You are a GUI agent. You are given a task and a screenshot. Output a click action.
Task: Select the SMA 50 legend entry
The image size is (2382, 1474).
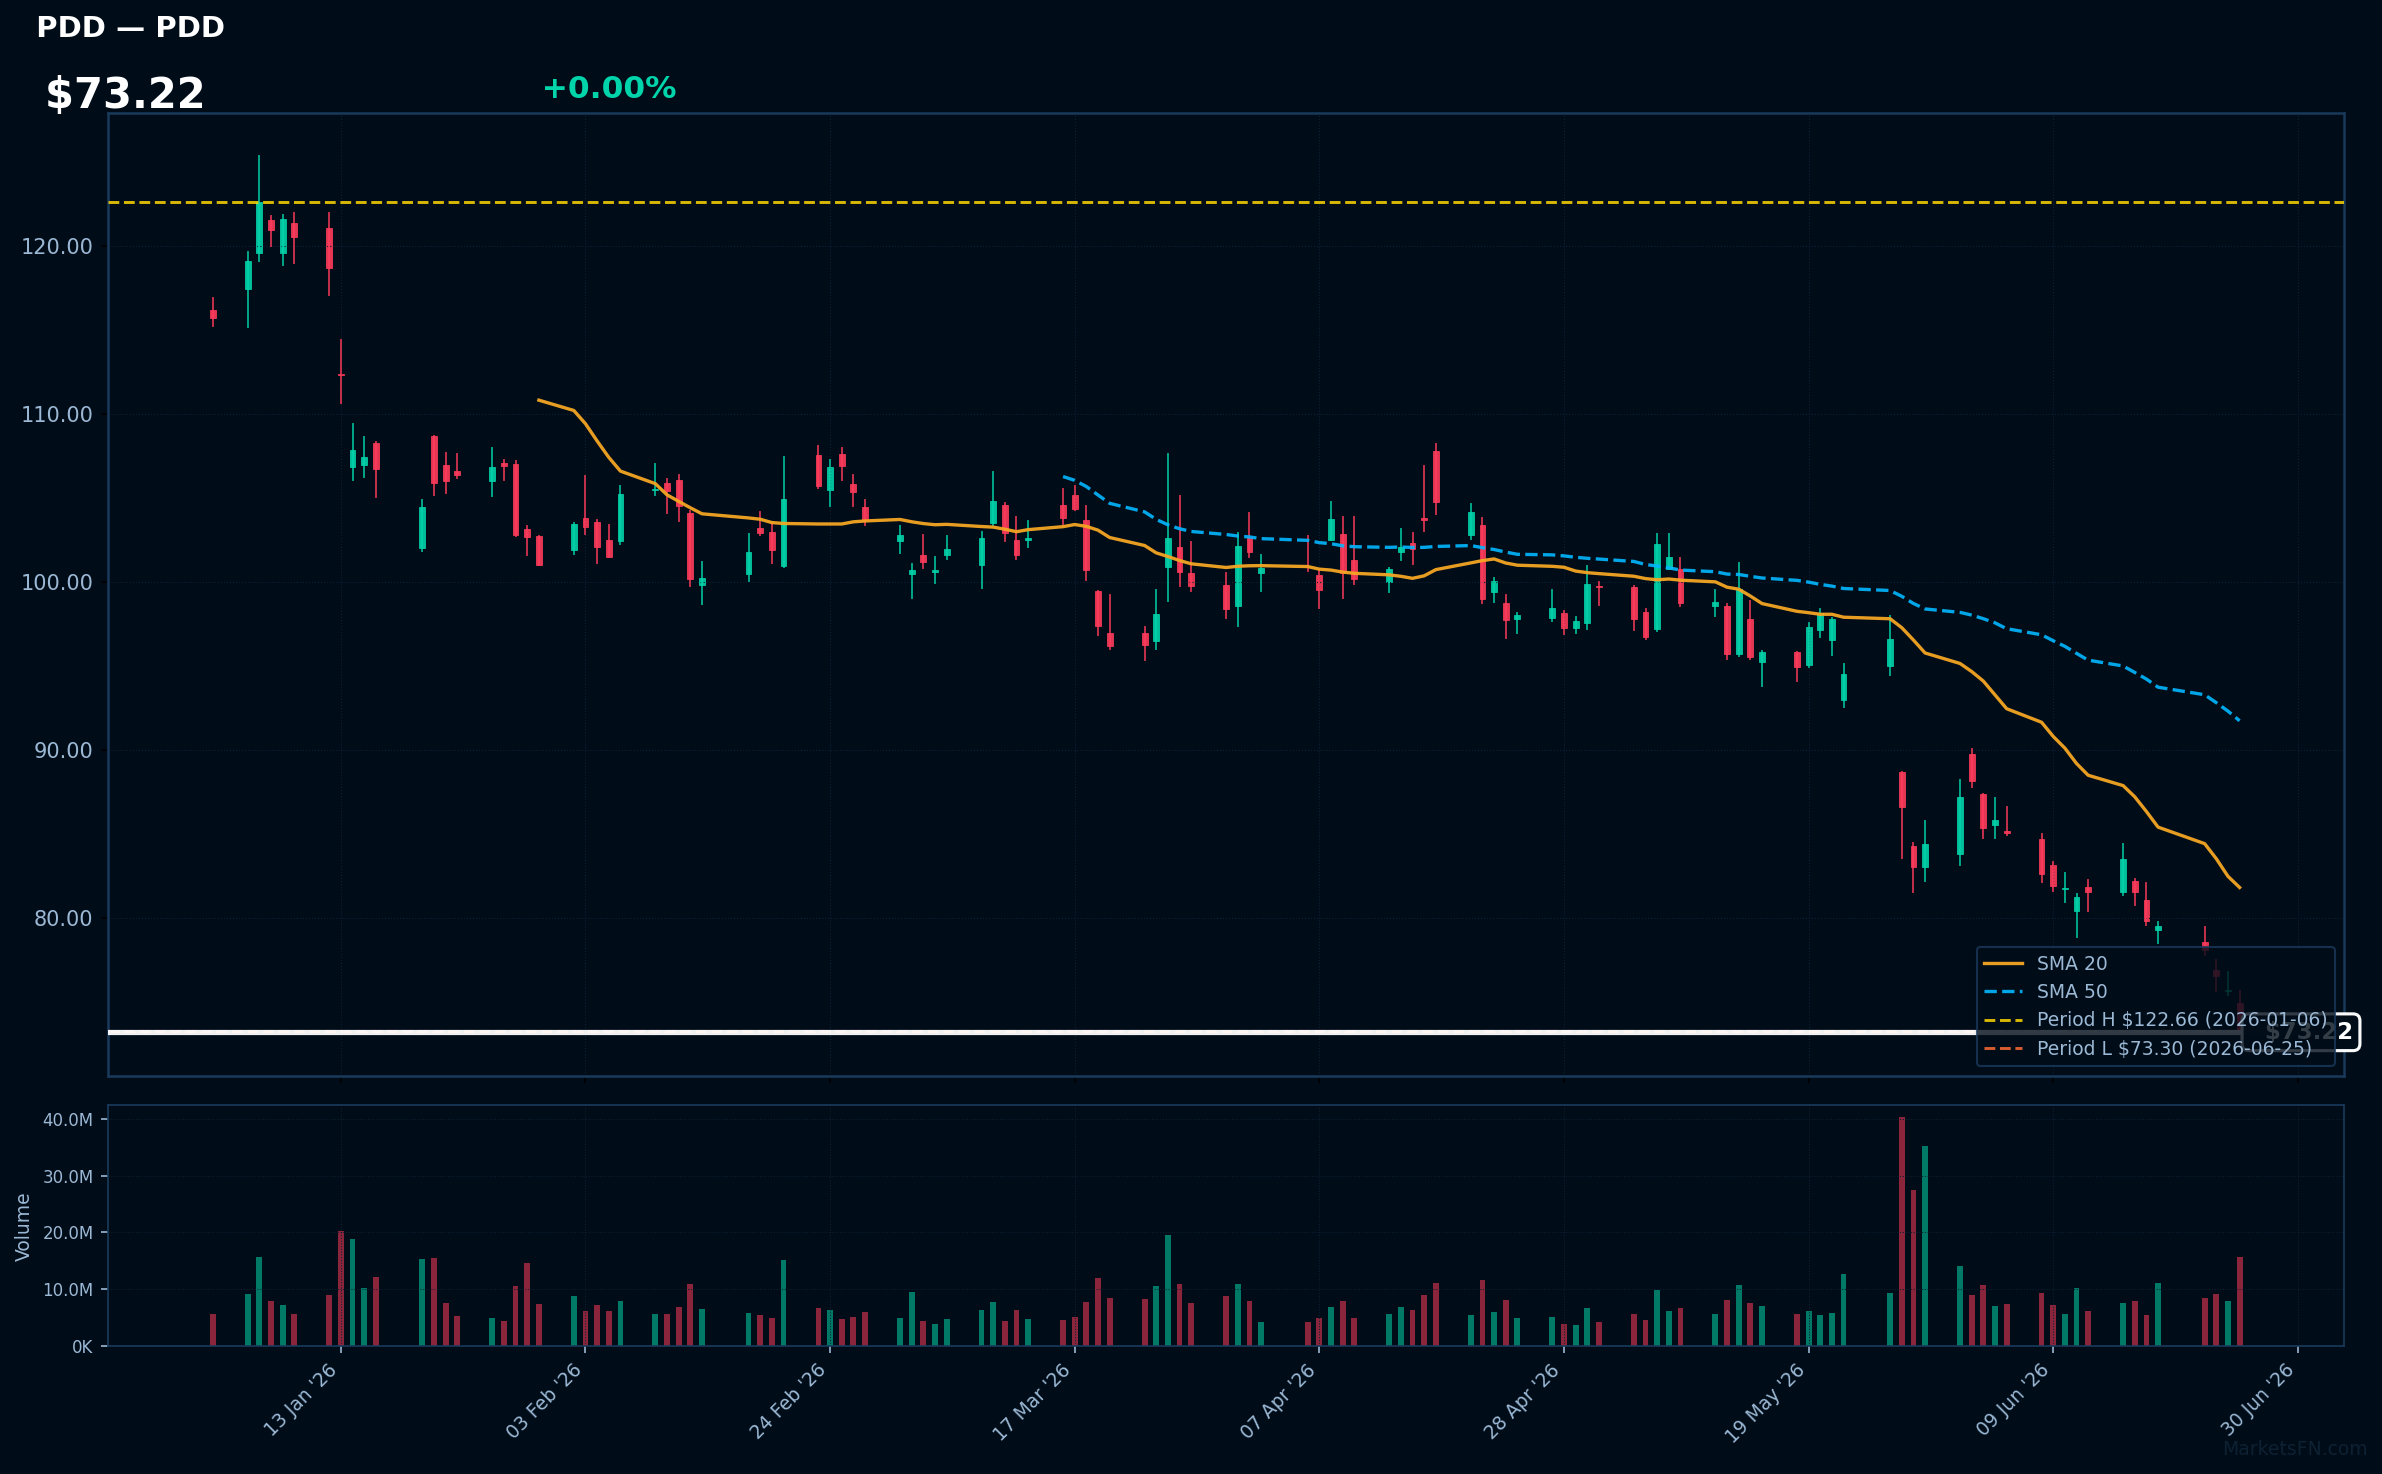click(2045, 992)
